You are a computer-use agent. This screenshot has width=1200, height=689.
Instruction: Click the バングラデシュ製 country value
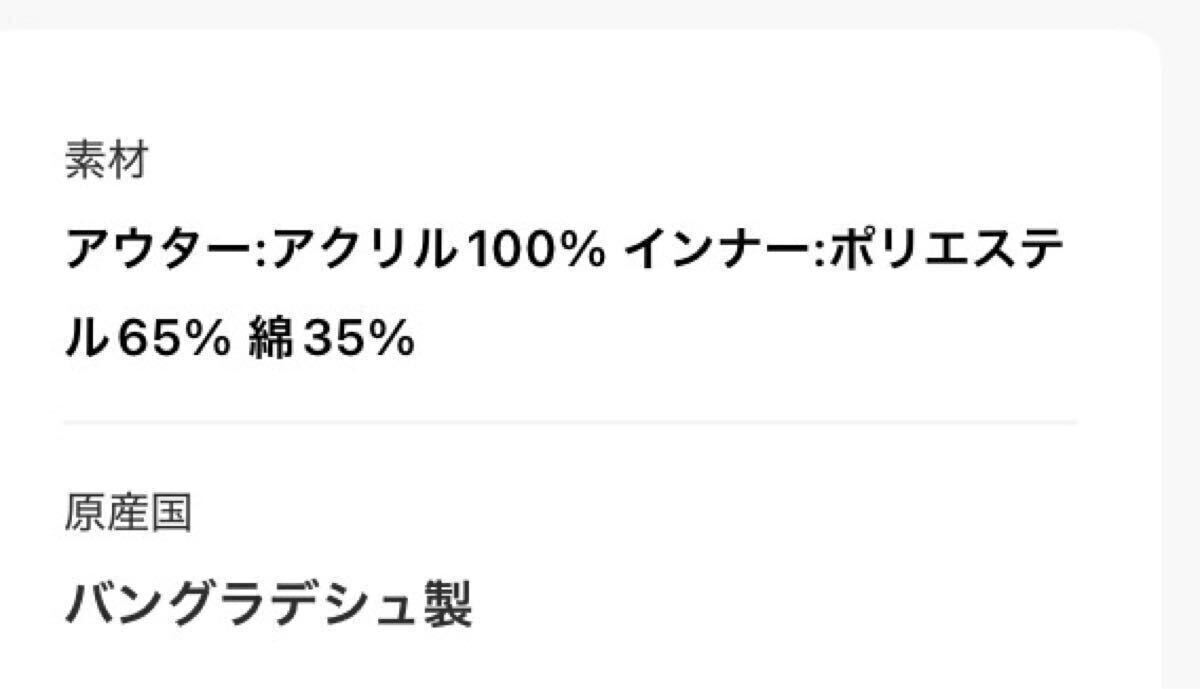pos(268,603)
